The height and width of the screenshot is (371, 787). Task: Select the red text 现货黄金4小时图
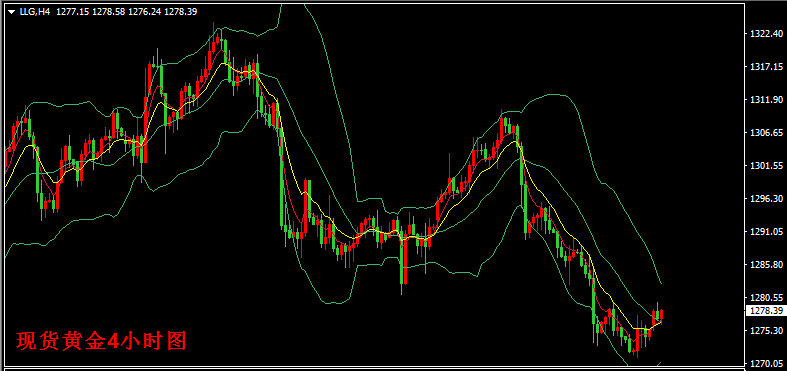tap(101, 341)
